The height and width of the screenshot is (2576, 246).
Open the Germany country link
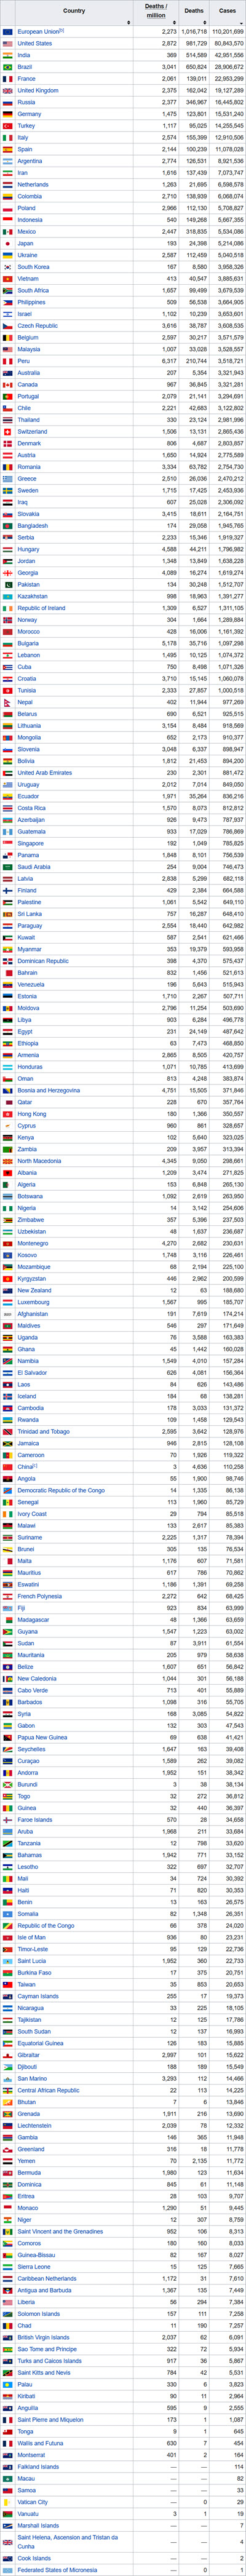(x=29, y=114)
